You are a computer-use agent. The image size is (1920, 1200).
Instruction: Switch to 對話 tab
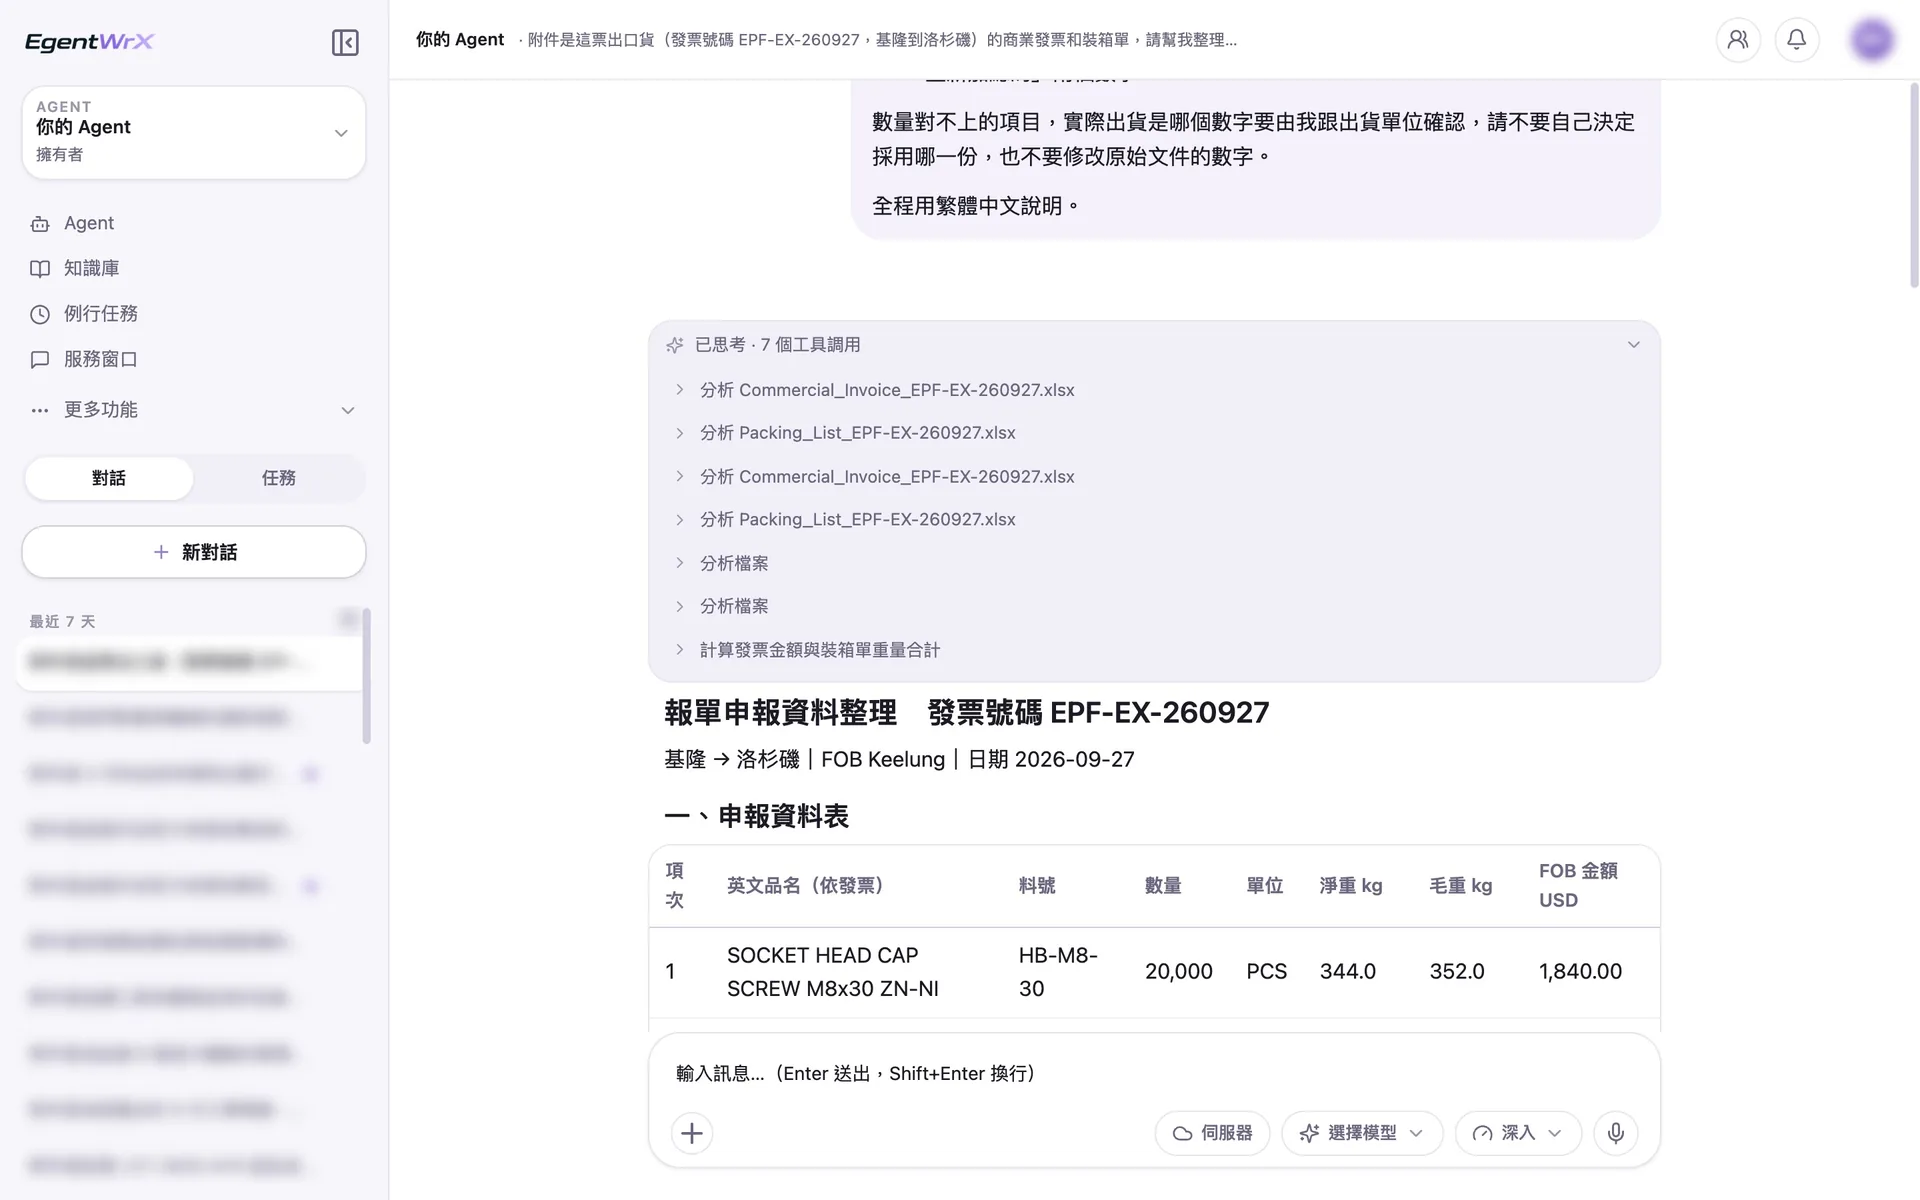(109, 478)
